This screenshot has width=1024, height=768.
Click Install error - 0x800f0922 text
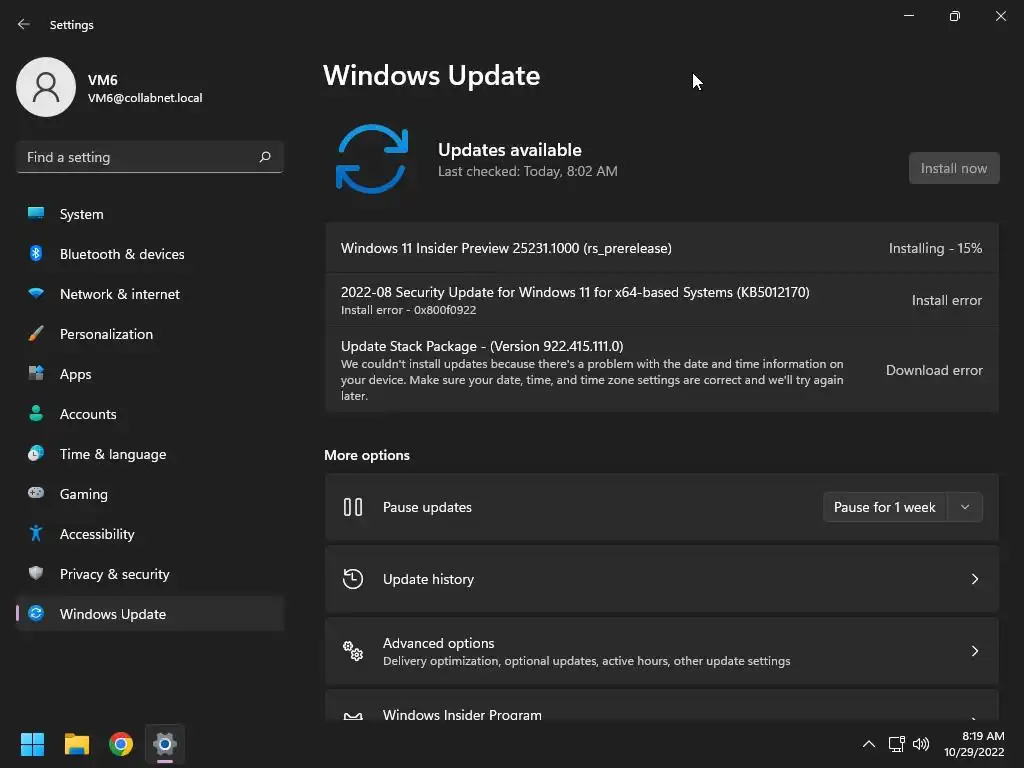(x=408, y=310)
